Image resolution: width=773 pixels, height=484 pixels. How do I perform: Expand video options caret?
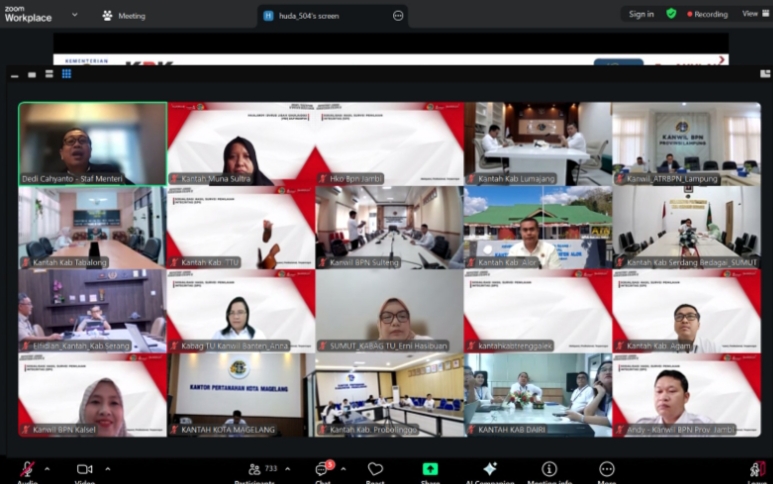coord(108,468)
